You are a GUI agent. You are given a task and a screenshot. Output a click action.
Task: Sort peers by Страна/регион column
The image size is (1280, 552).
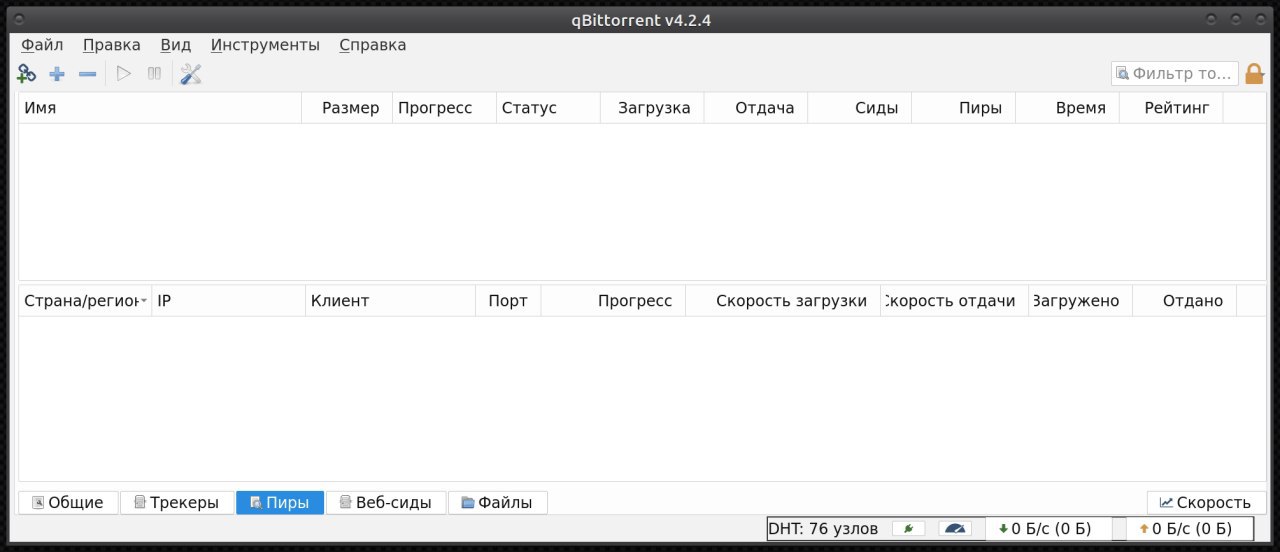coord(85,301)
